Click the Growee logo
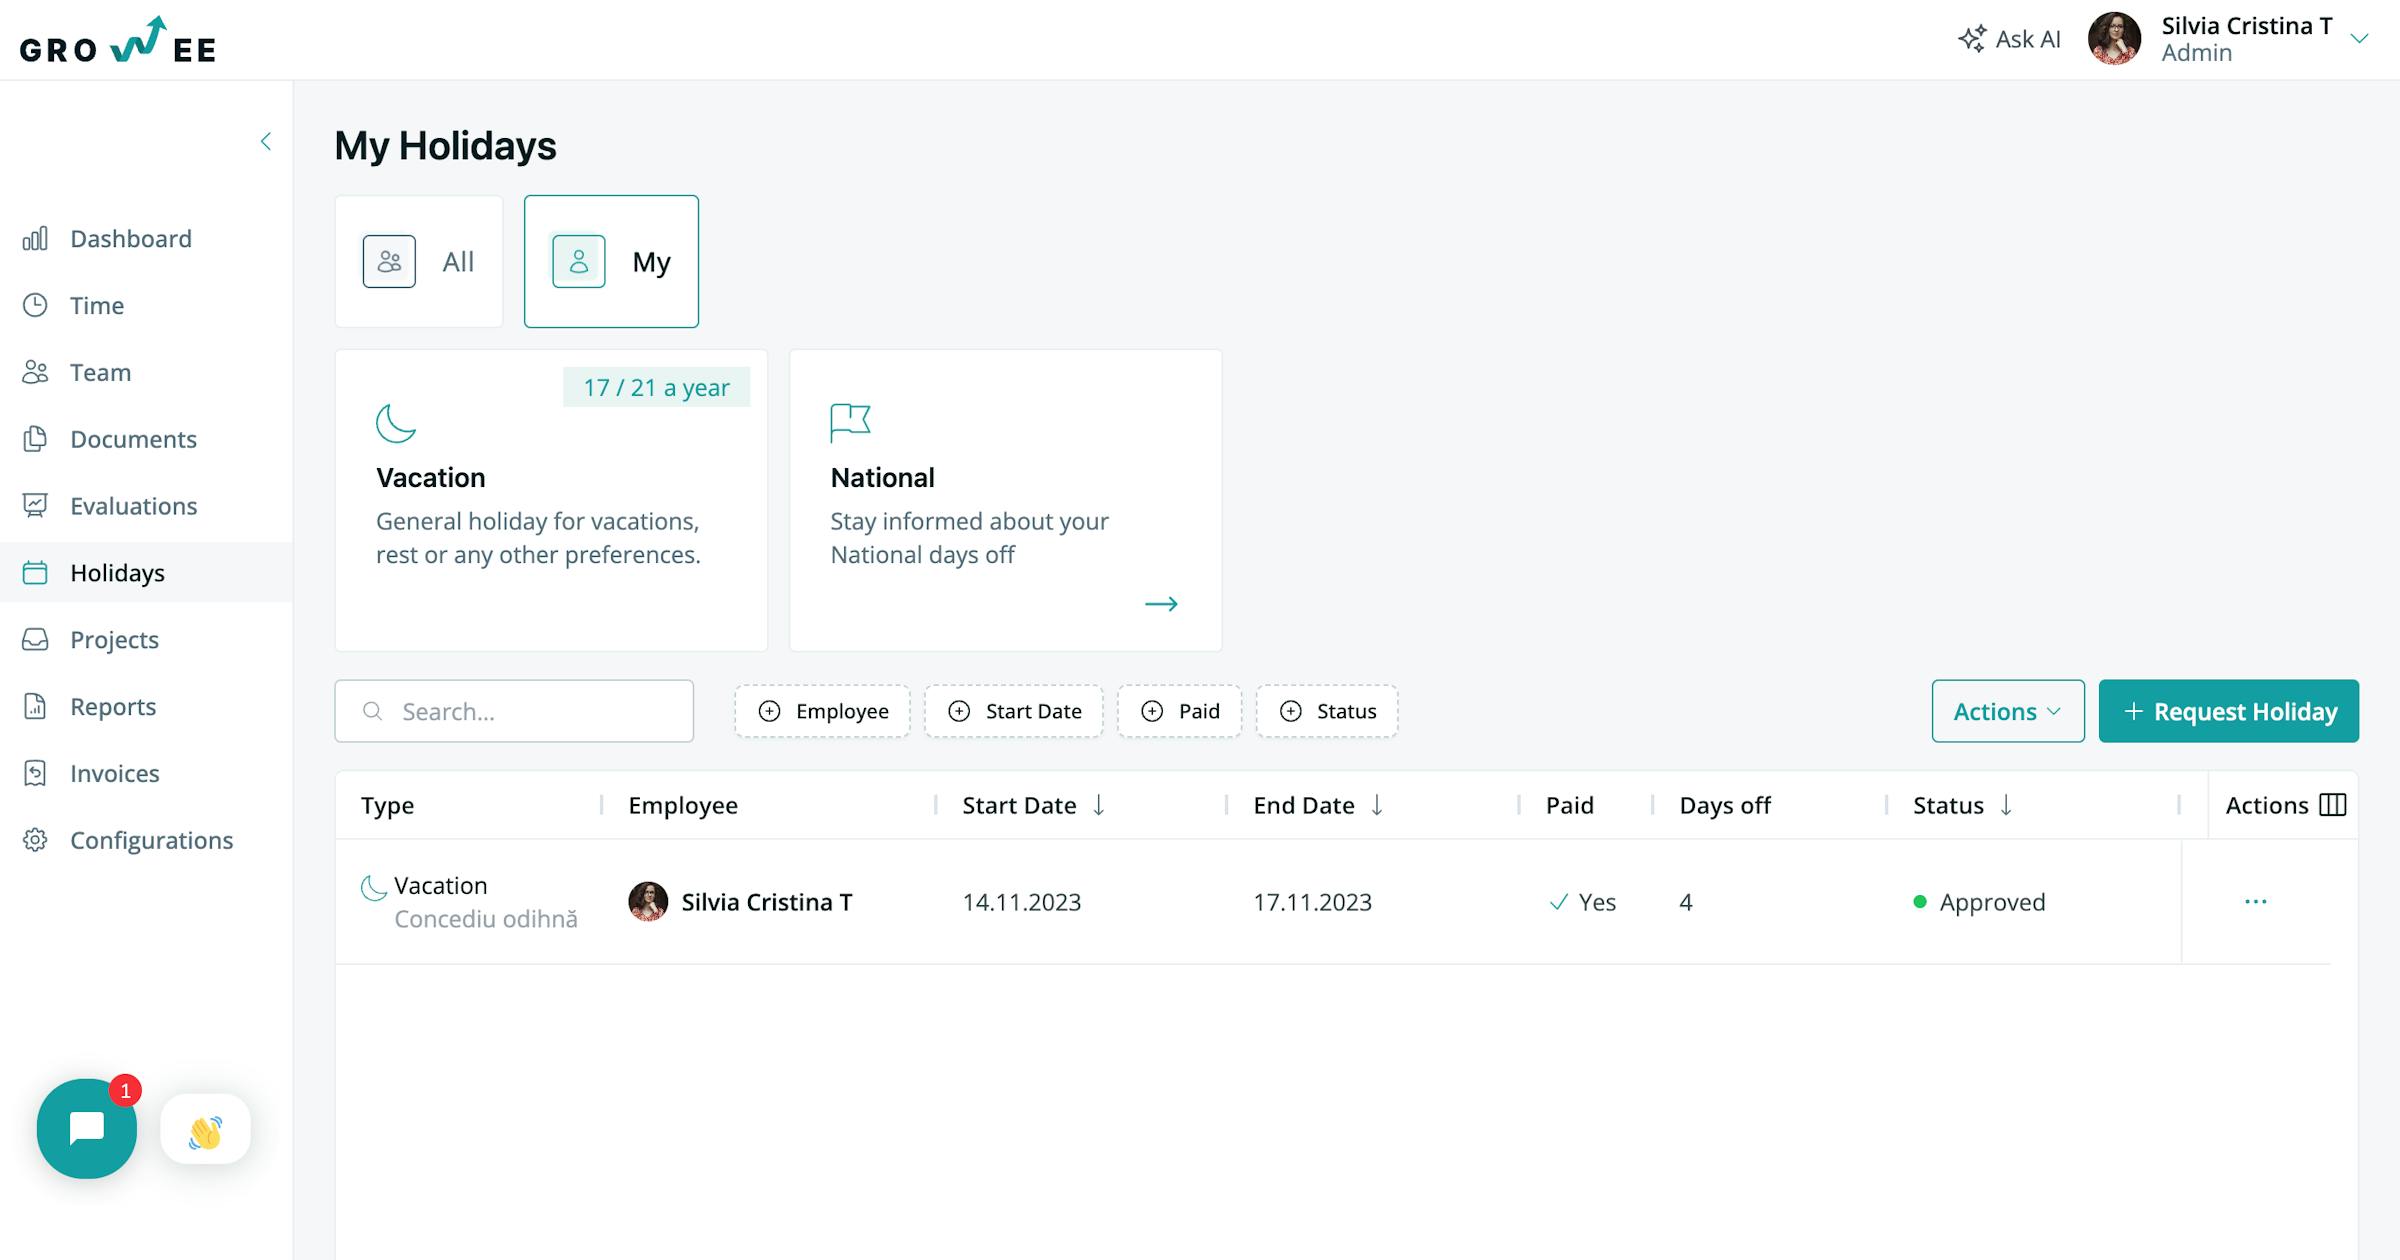Screen dimensions: 2400x1260 tap(117, 41)
